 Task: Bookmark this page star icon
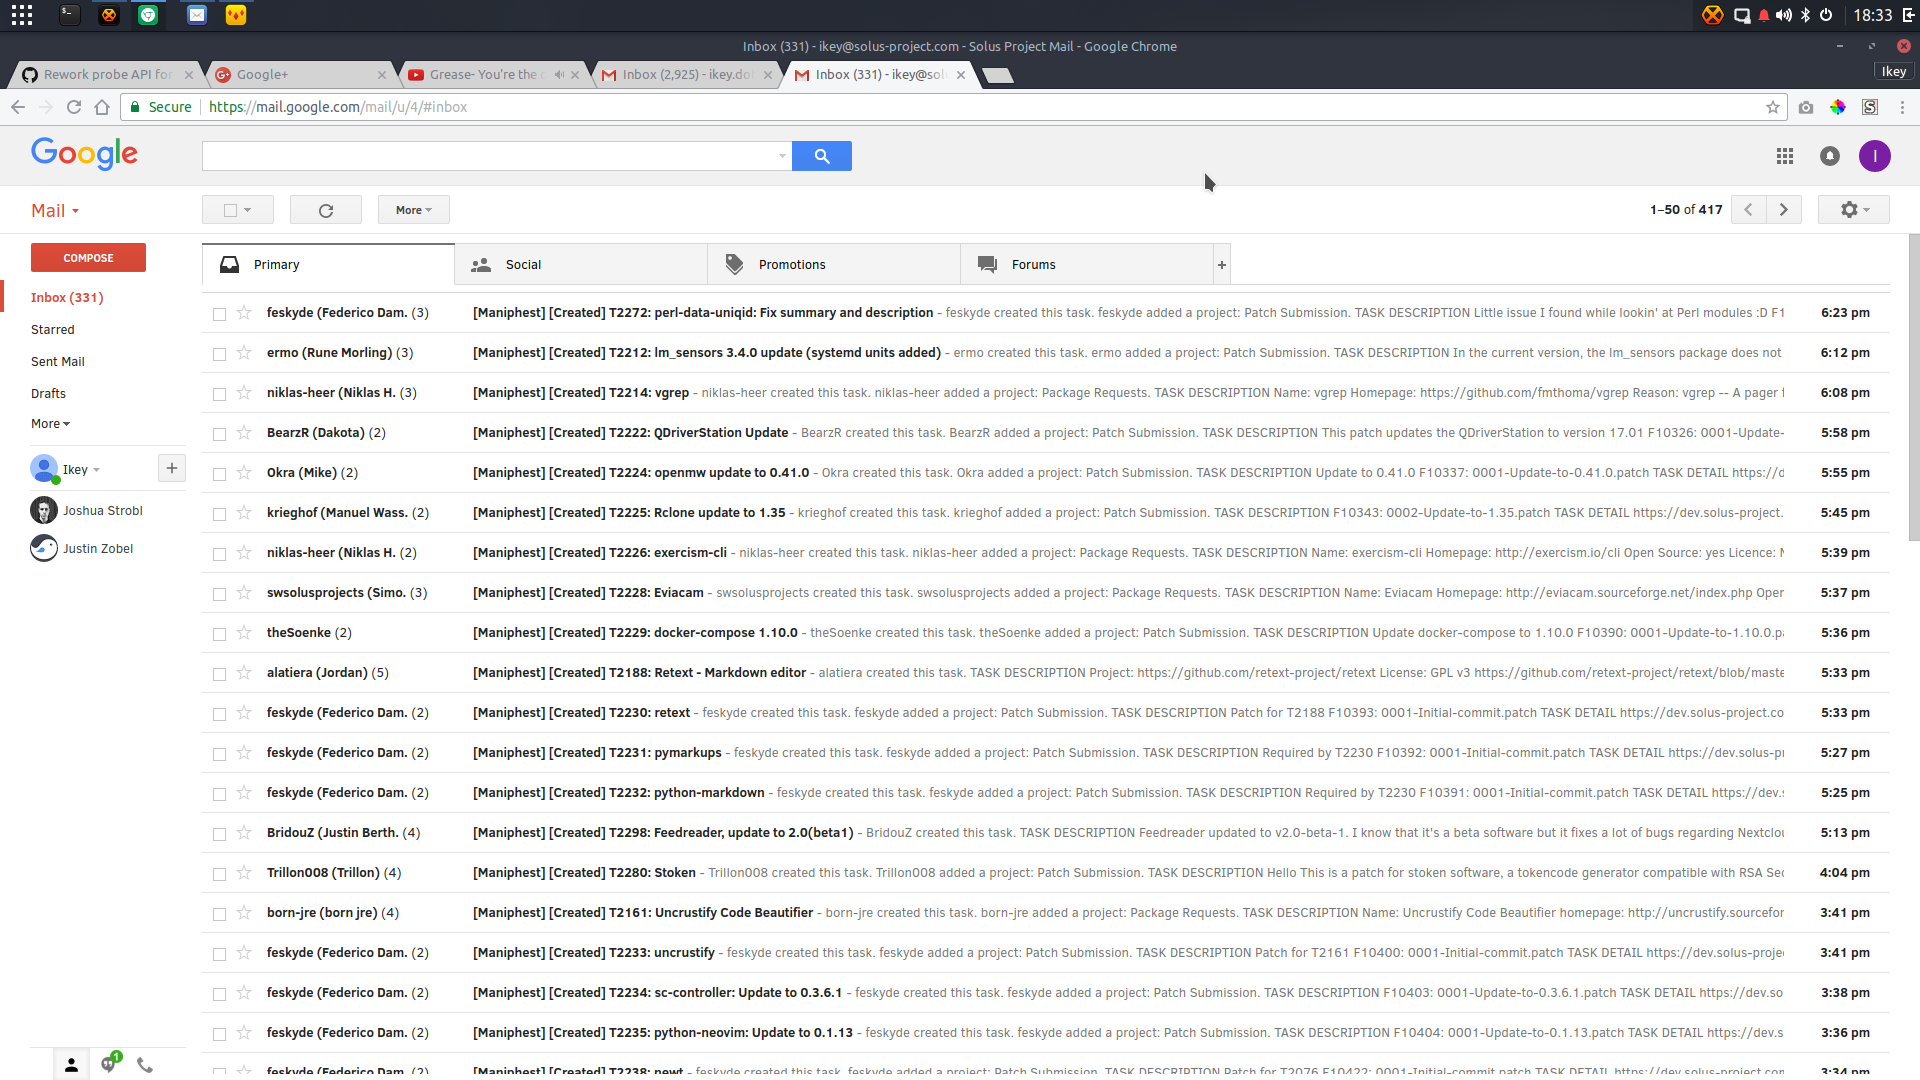(1773, 107)
